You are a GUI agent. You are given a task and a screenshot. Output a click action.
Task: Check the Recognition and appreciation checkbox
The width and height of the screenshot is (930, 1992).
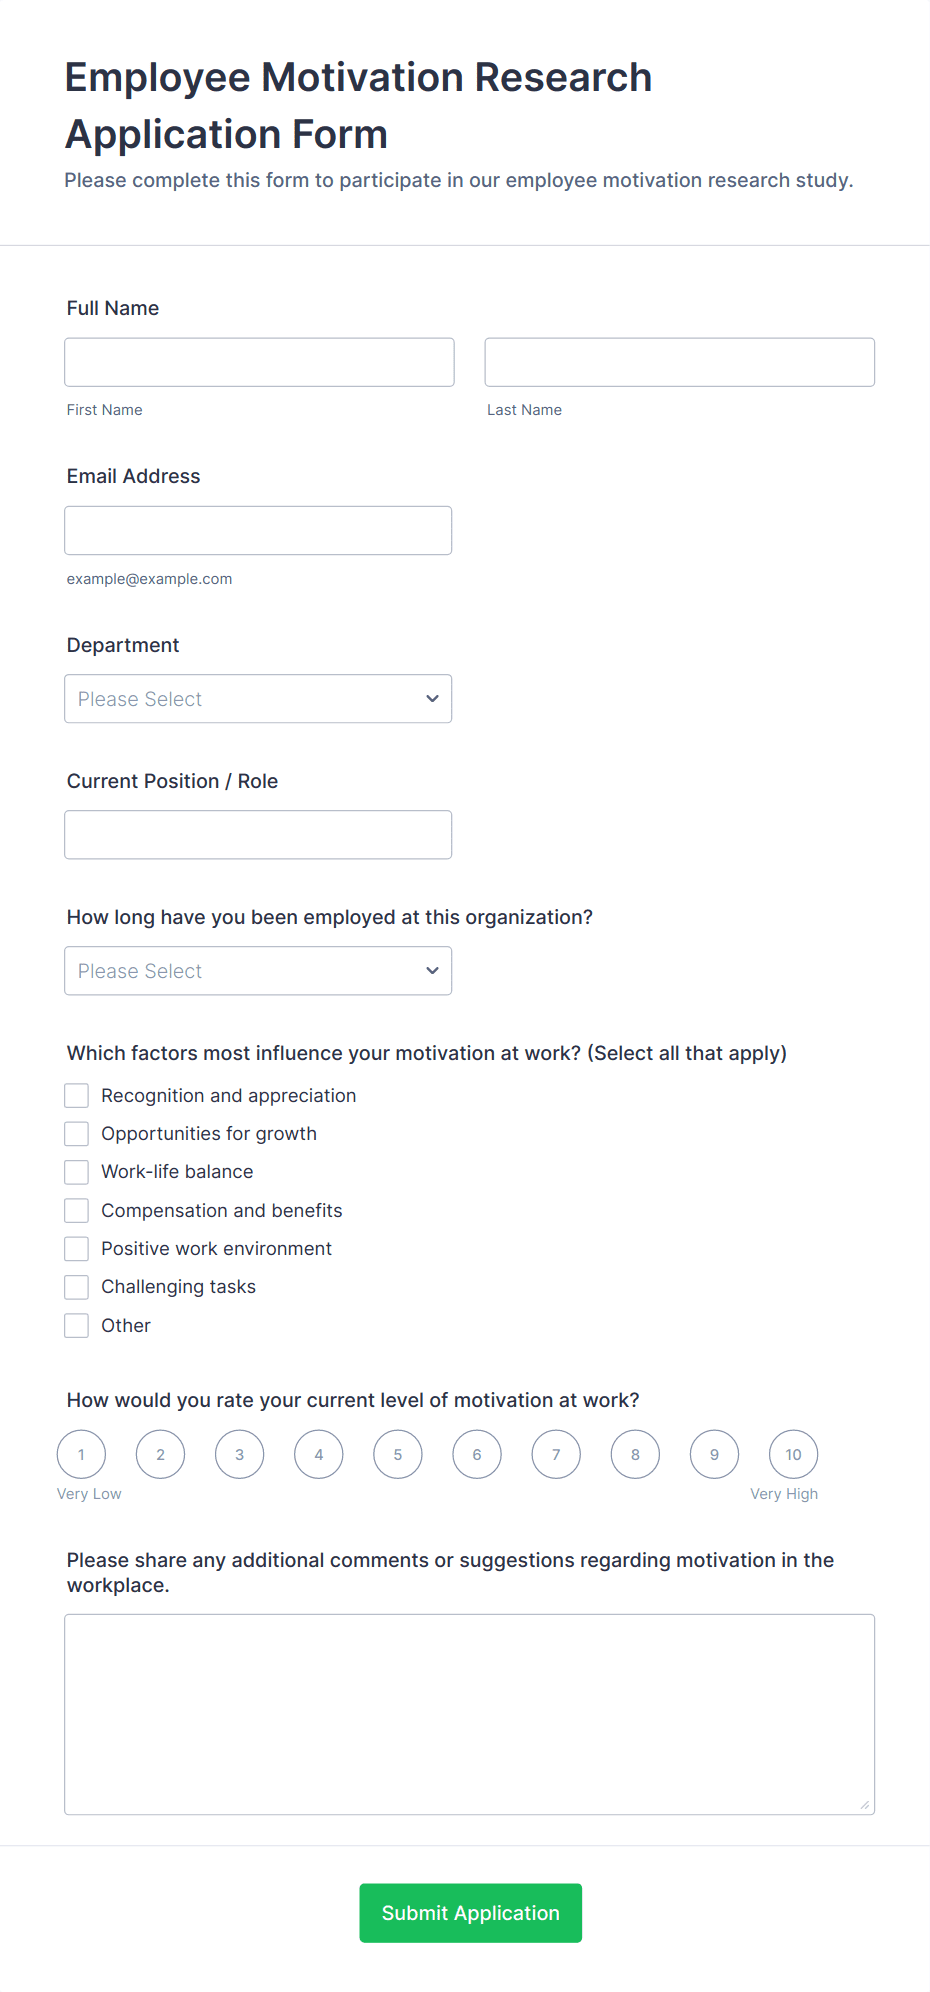pyautogui.click(x=76, y=1095)
